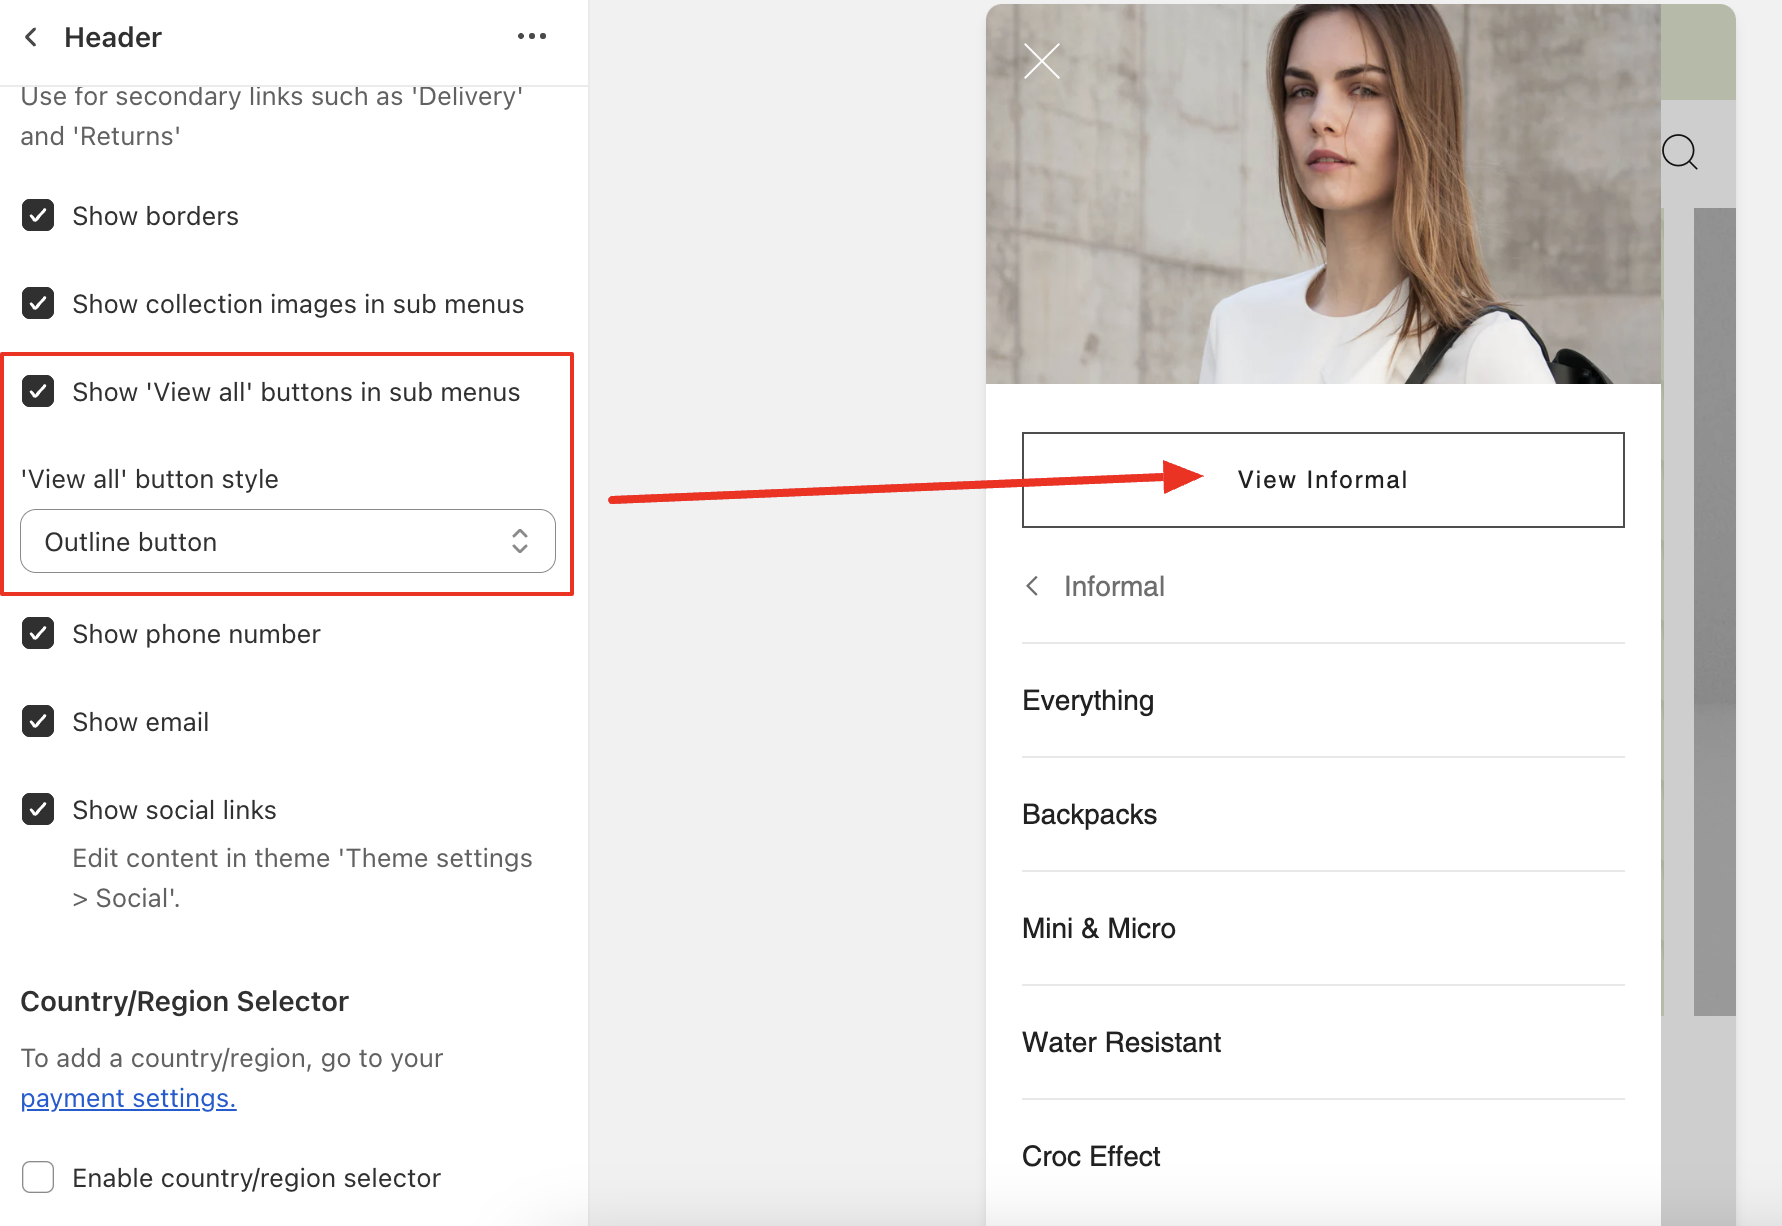Viewport: 1782px width, 1226px height.
Task: Toggle Show 'View all' buttons in sub menus
Action: pos(38,391)
